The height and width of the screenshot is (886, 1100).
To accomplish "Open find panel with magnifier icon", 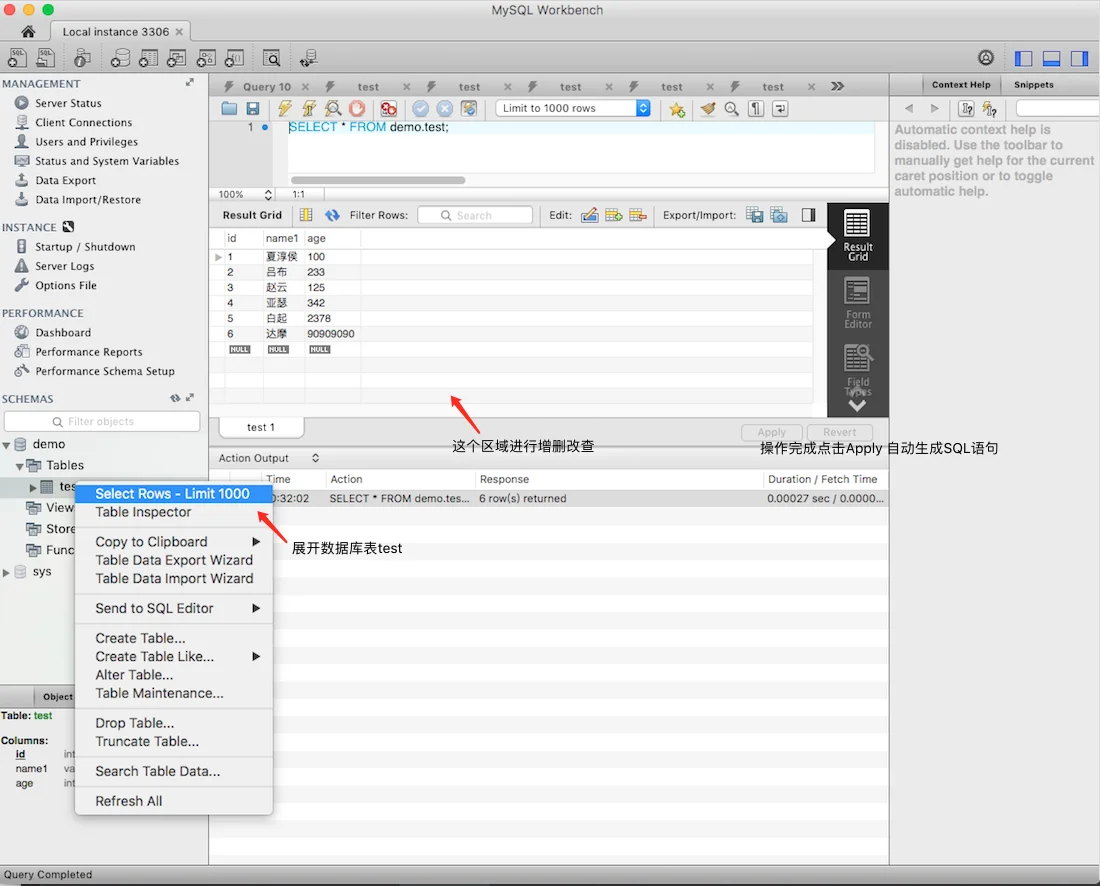I will pyautogui.click(x=732, y=109).
